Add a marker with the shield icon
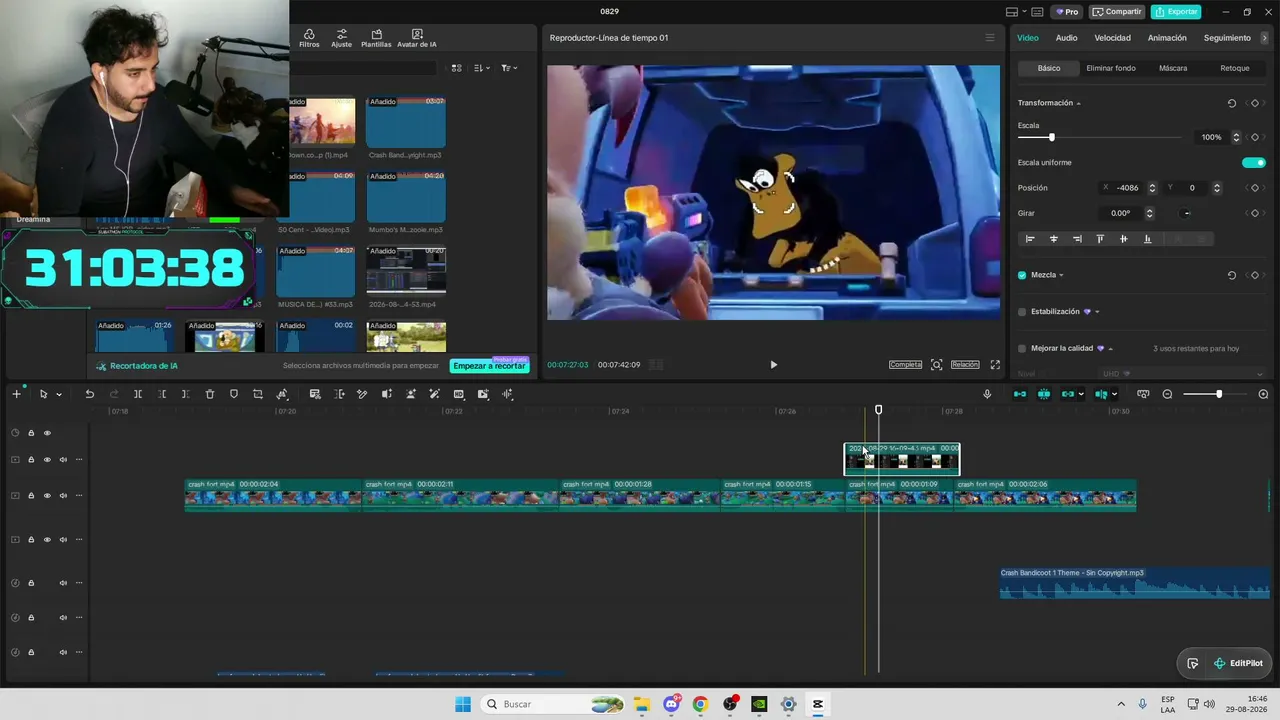This screenshot has height=720, width=1280. 234,394
